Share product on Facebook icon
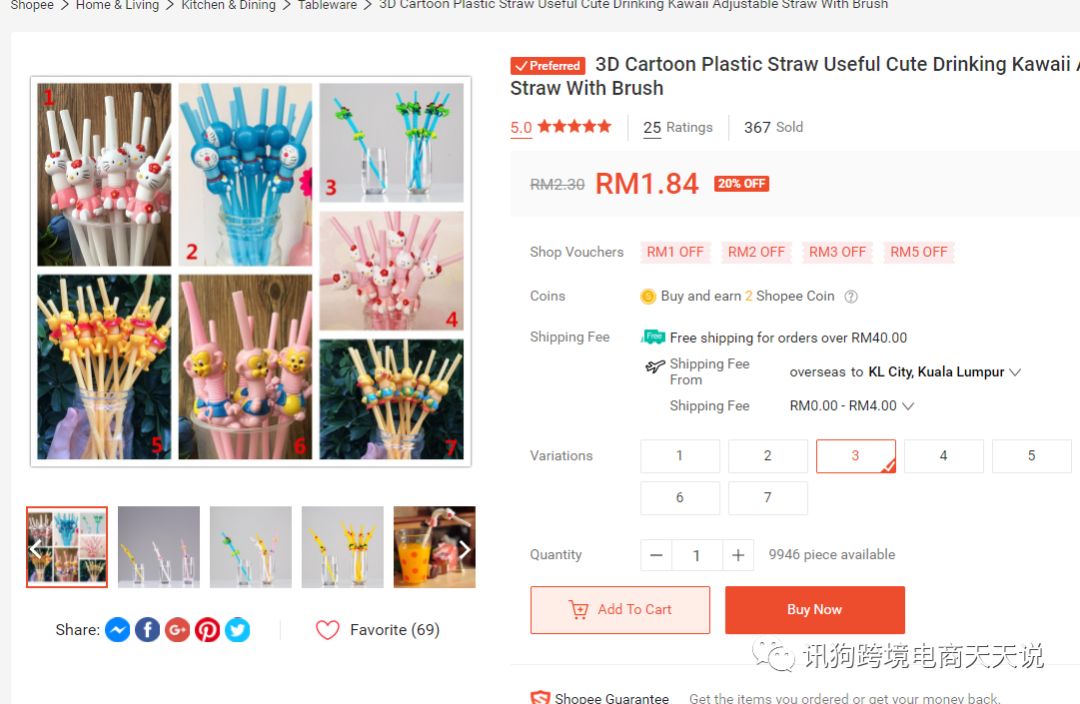 [x=147, y=630]
